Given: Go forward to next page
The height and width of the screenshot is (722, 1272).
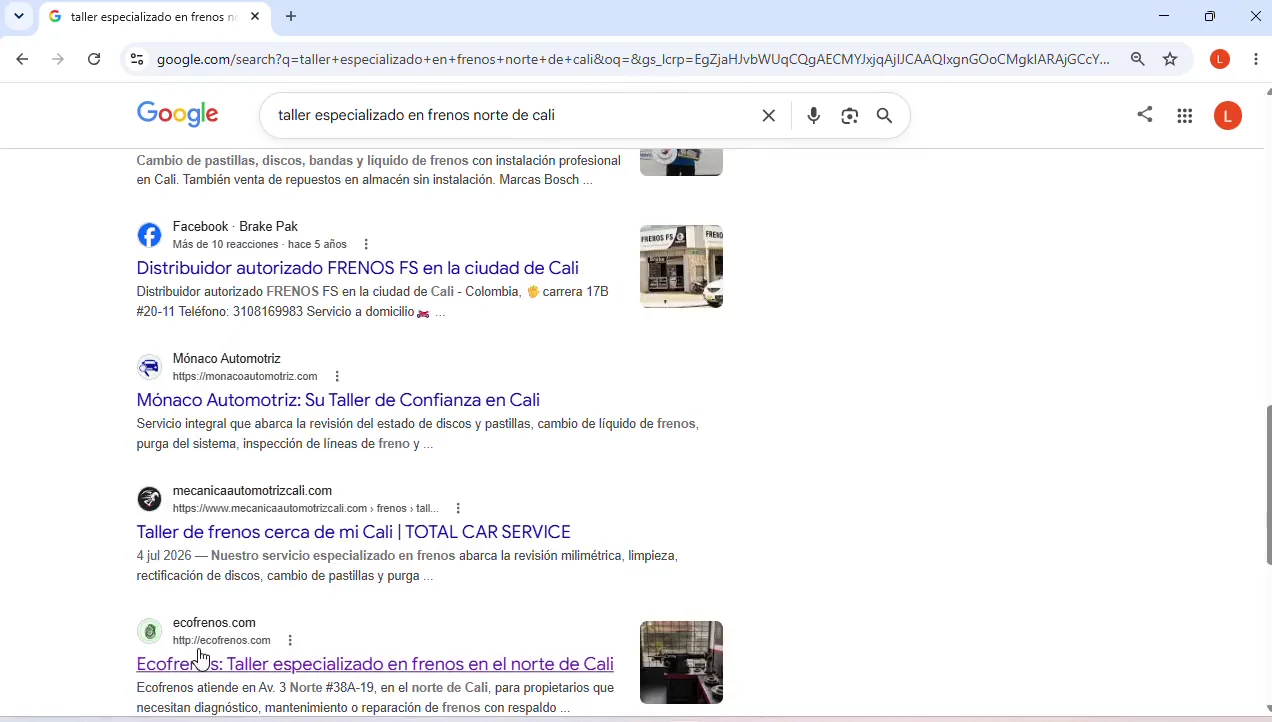Looking at the screenshot, I should [58, 59].
